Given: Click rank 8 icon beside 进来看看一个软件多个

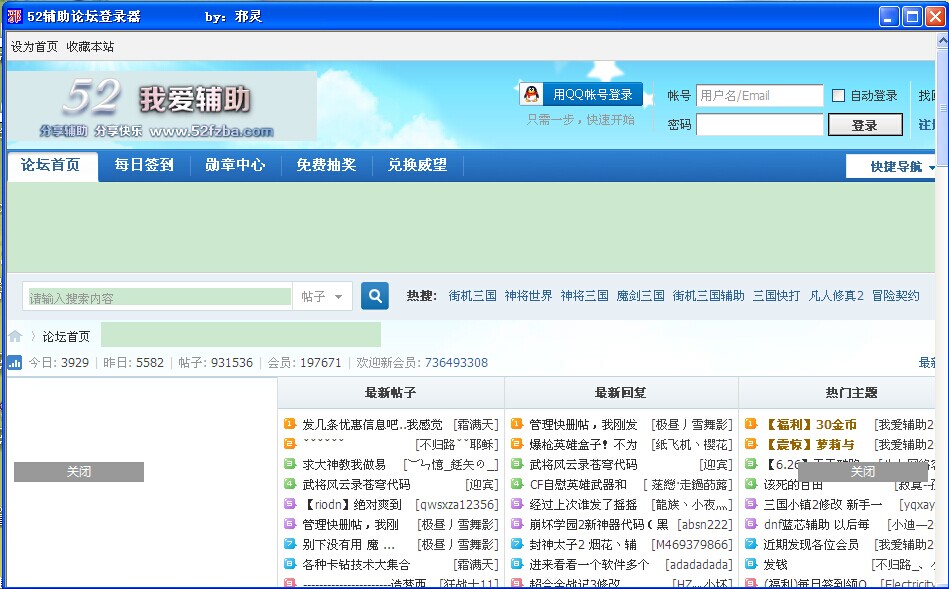Looking at the screenshot, I should click(x=517, y=564).
